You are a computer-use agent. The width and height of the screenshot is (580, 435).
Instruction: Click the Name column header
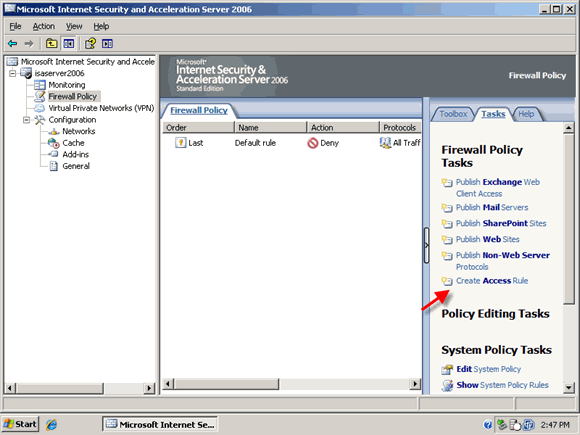(271, 128)
